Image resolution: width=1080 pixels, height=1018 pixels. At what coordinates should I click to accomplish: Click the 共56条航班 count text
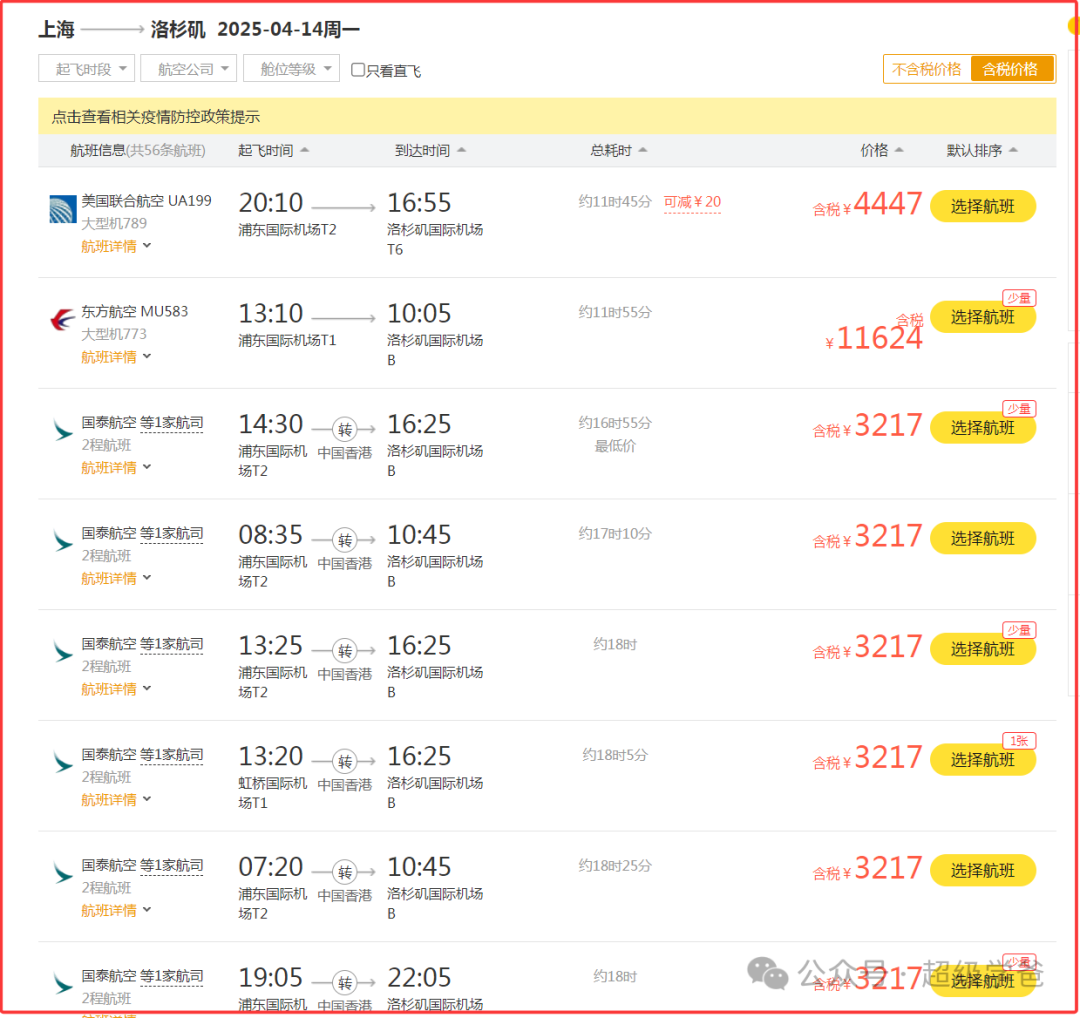point(165,150)
